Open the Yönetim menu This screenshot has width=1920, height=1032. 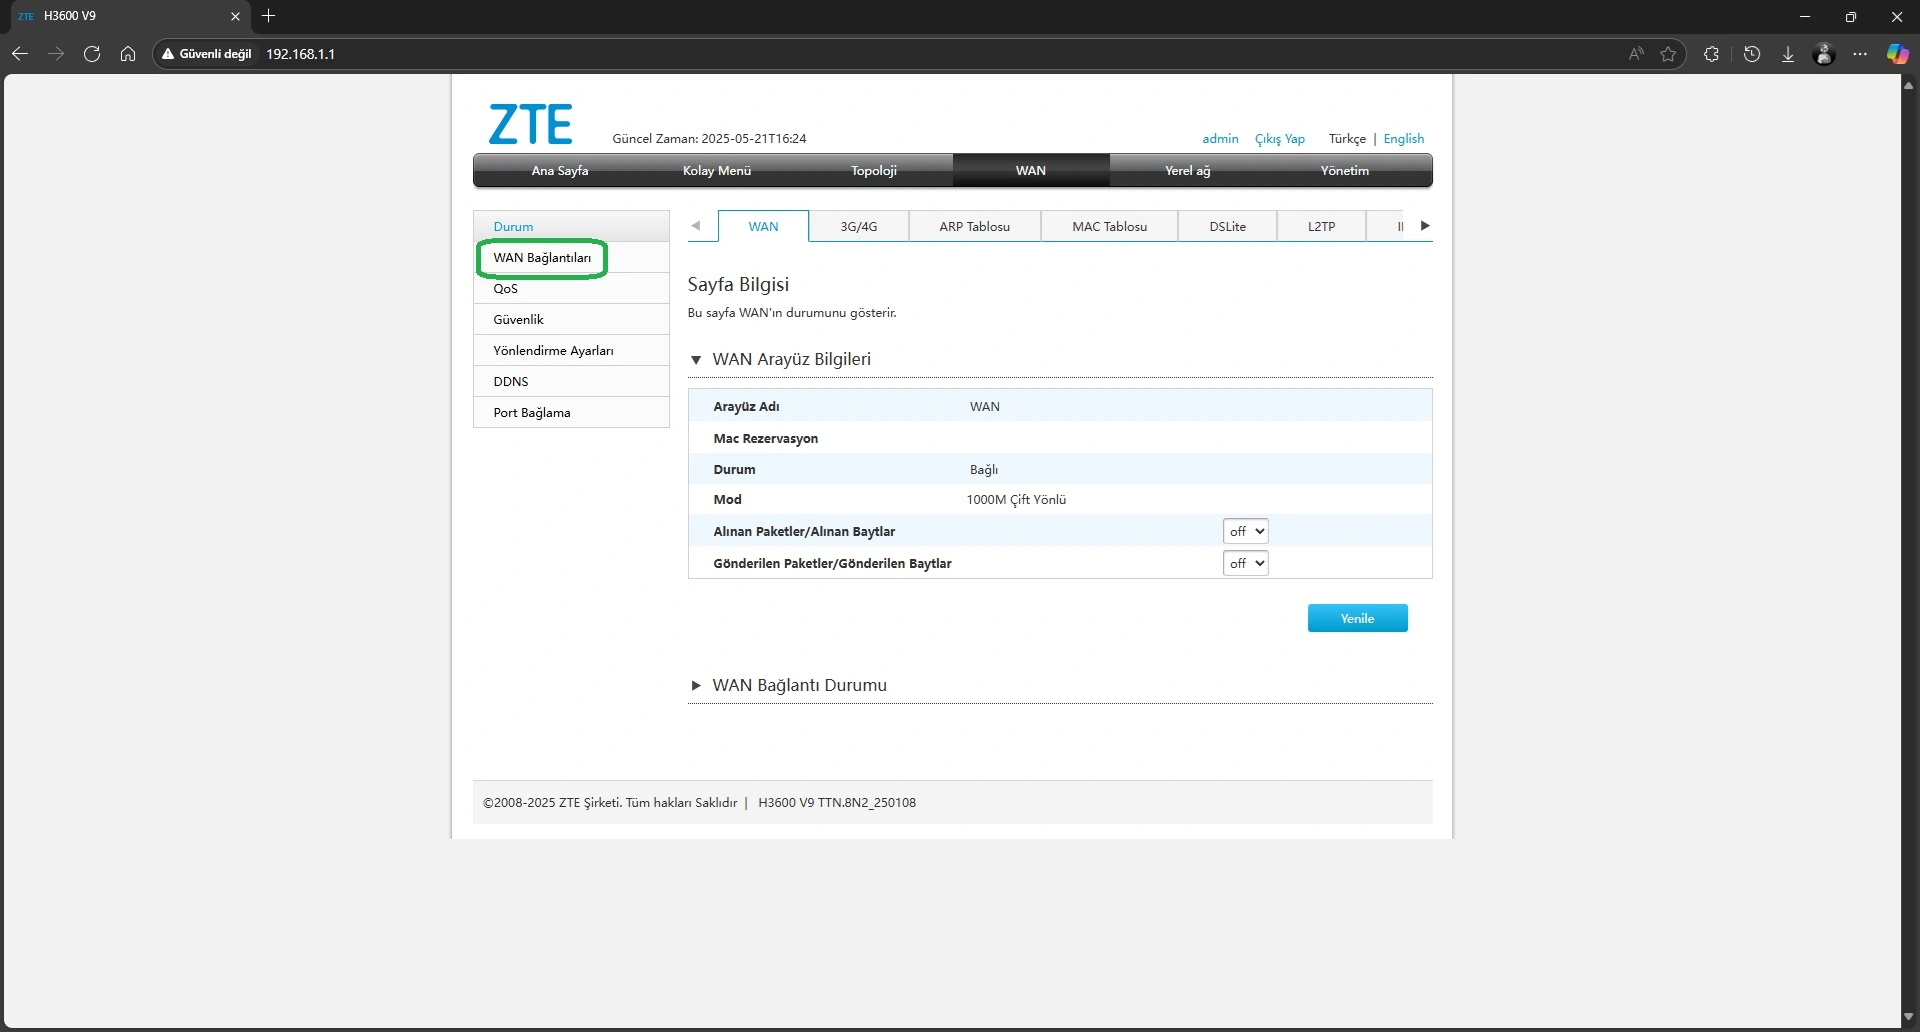(1345, 171)
